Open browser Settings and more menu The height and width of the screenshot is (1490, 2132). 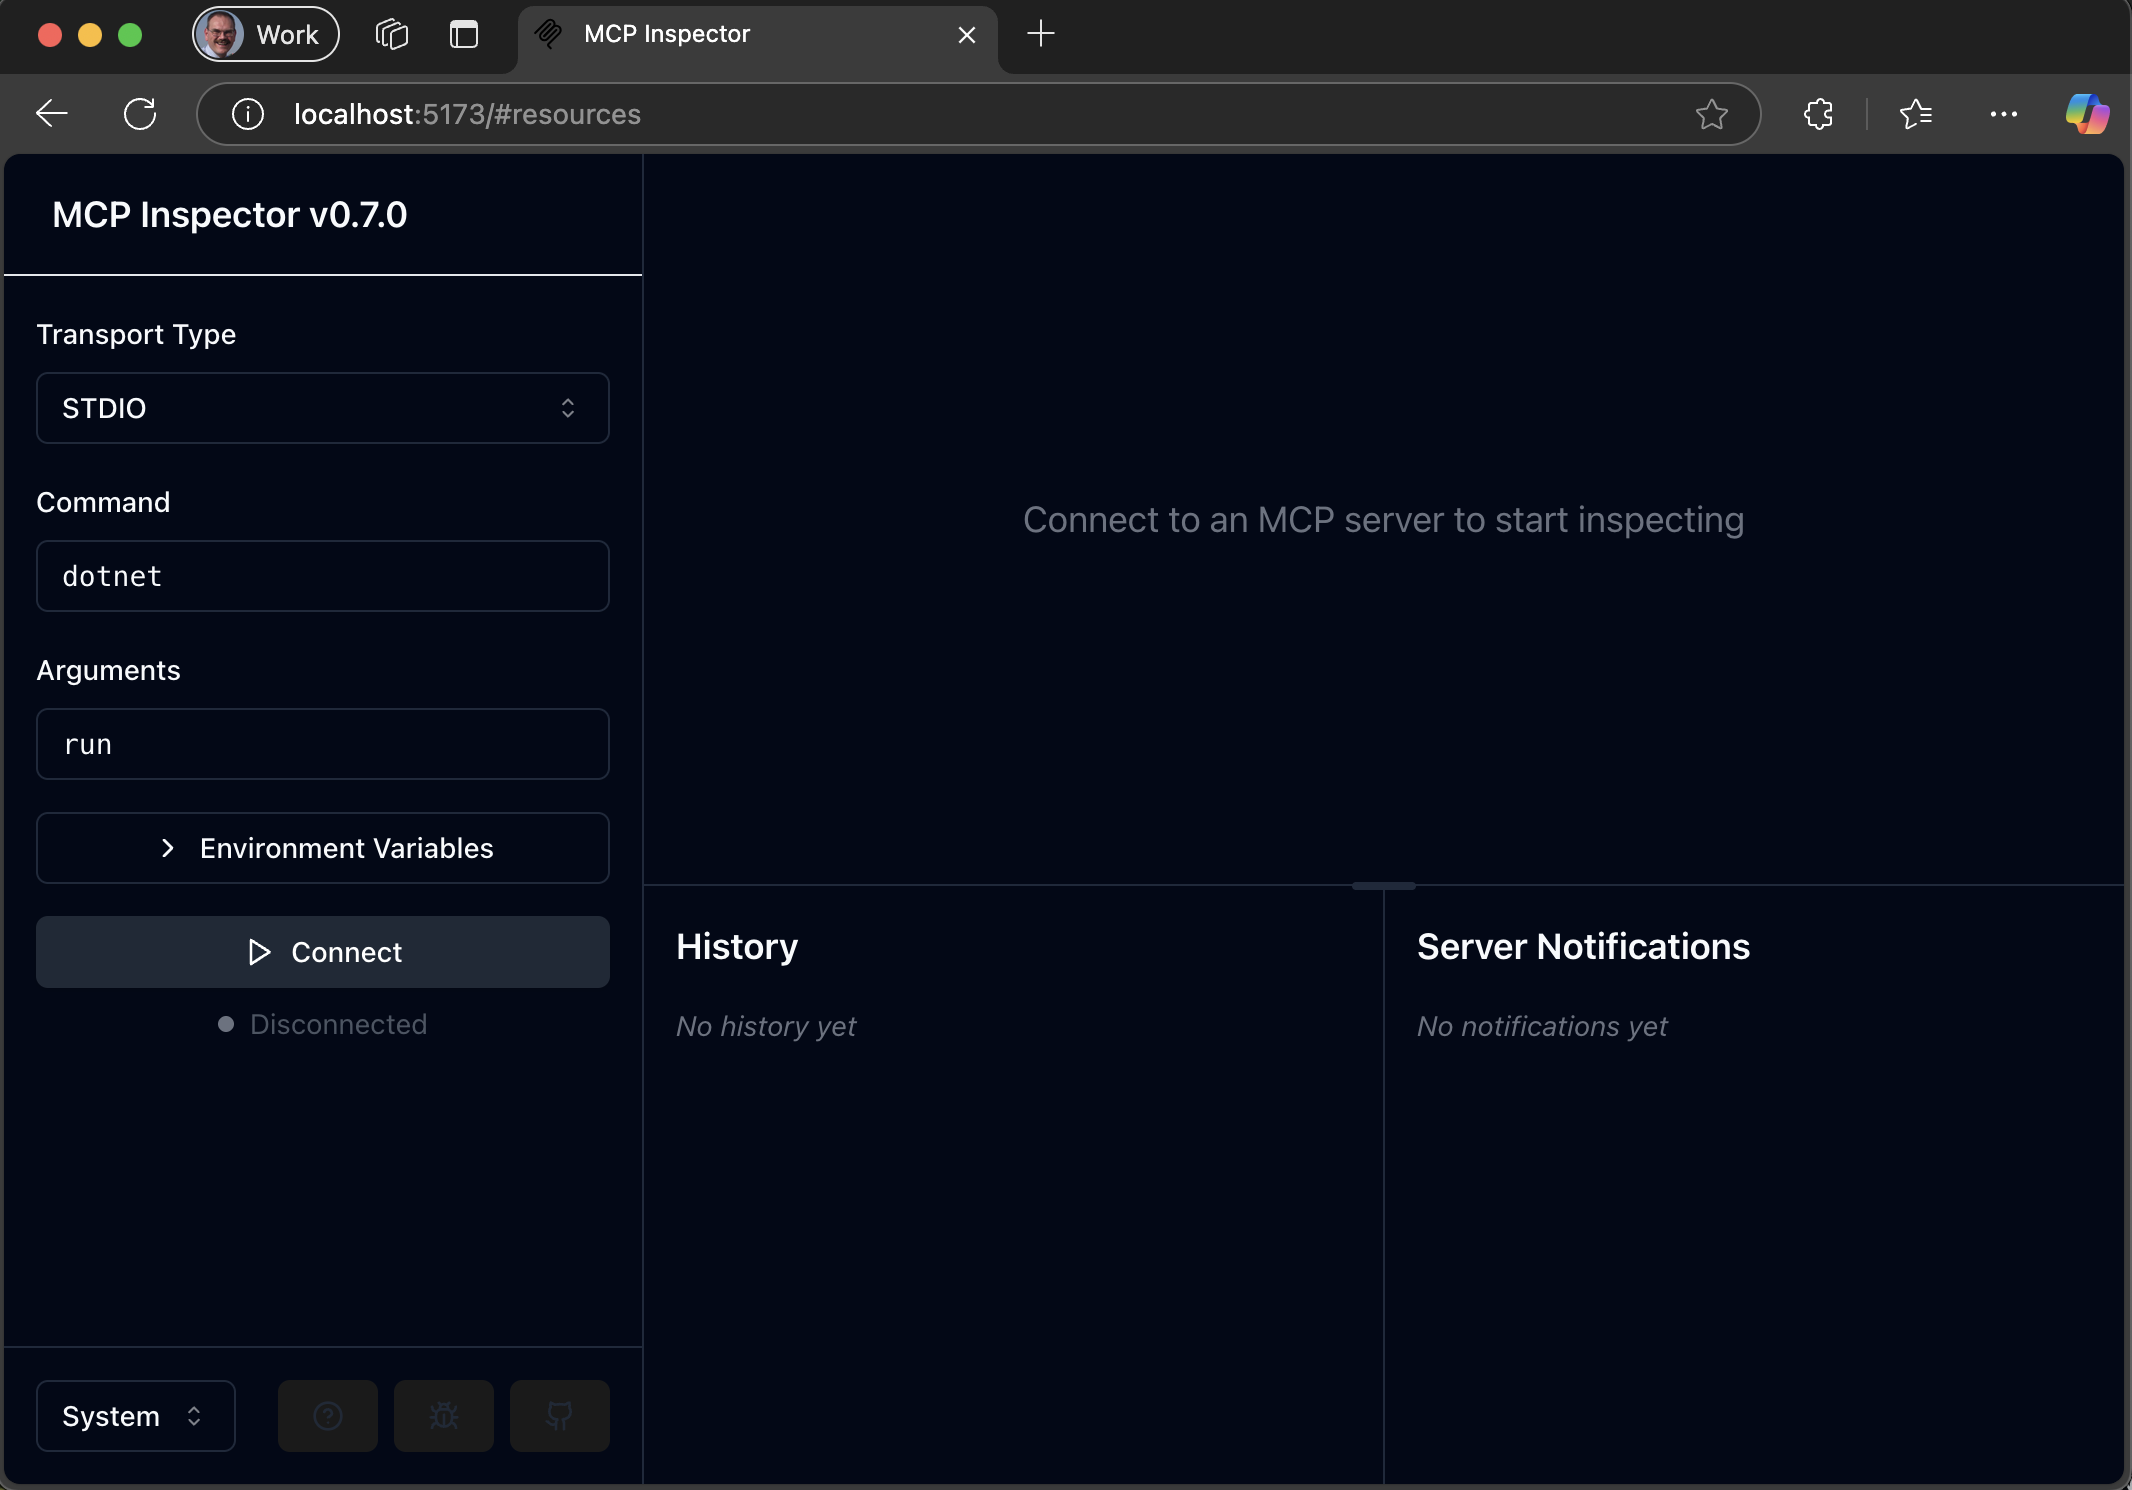pyautogui.click(x=2004, y=114)
